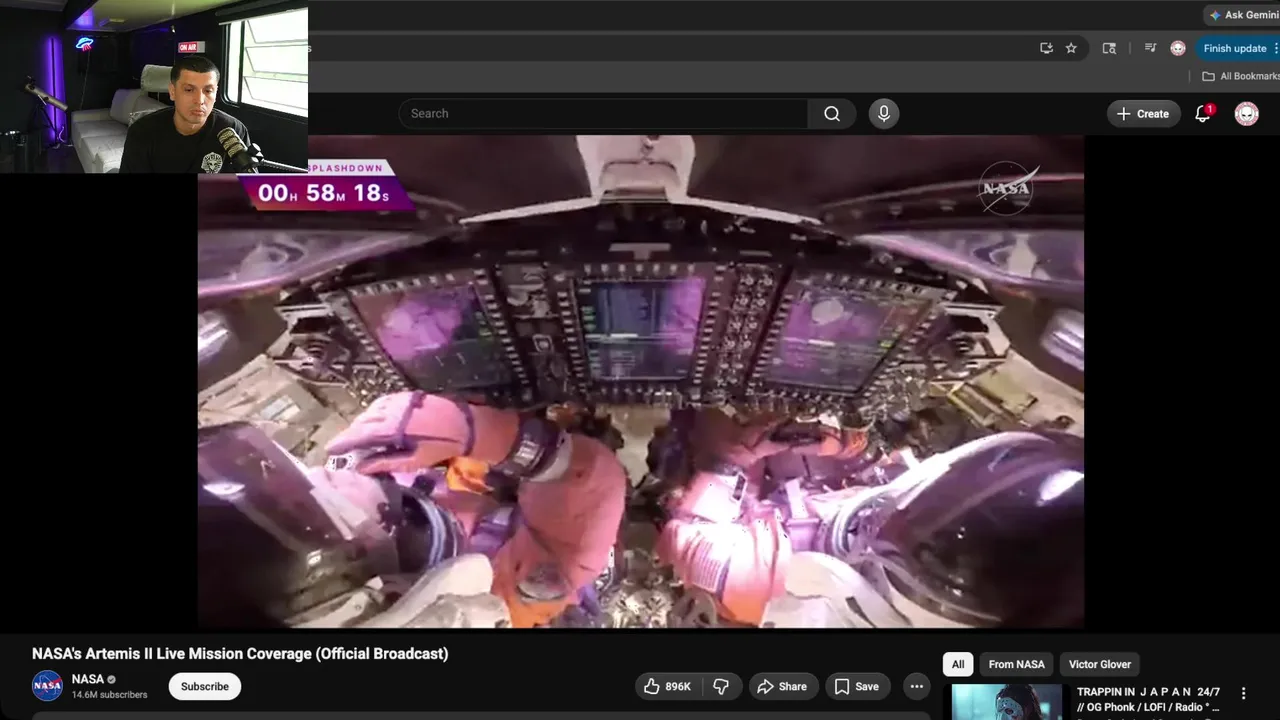
Task: Open the YouTube account avatar menu
Action: pyautogui.click(x=1246, y=114)
